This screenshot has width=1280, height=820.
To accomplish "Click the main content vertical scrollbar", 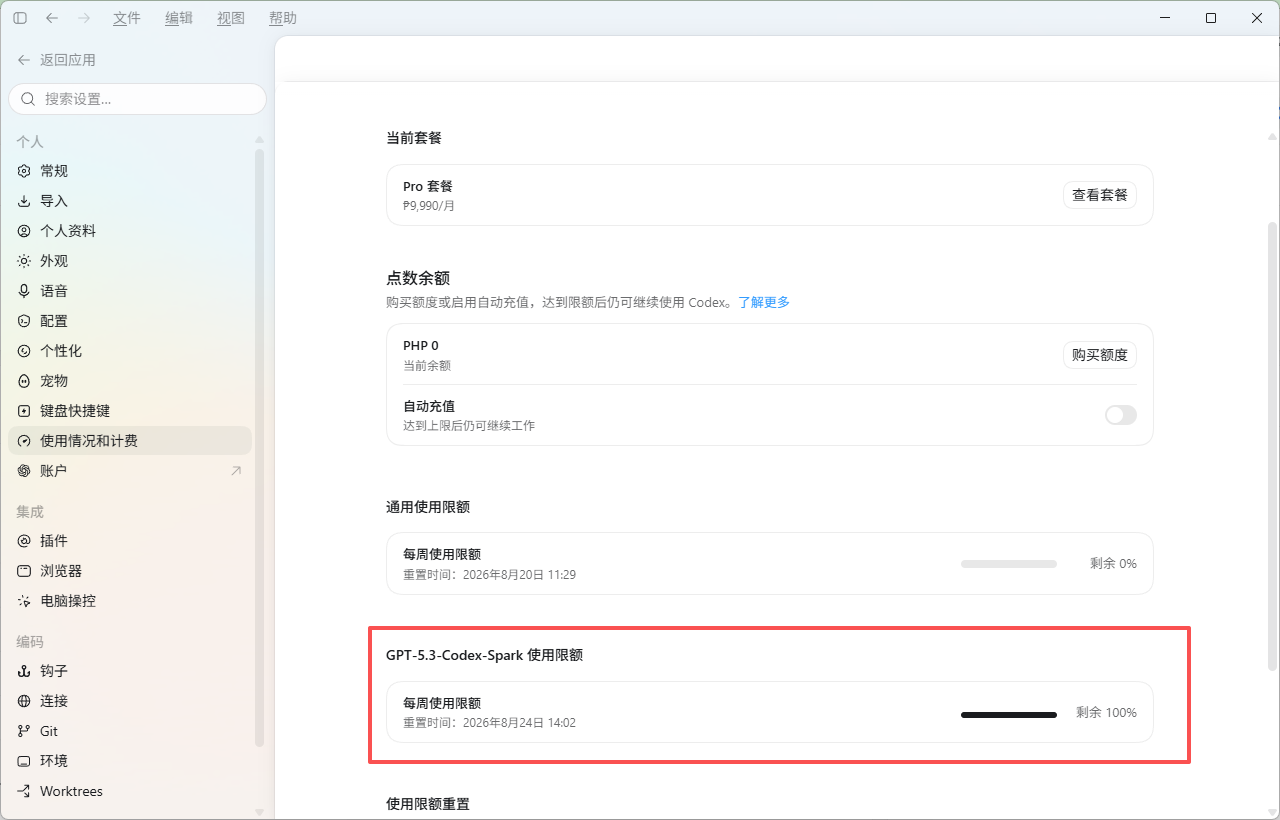I will 1272,445.
